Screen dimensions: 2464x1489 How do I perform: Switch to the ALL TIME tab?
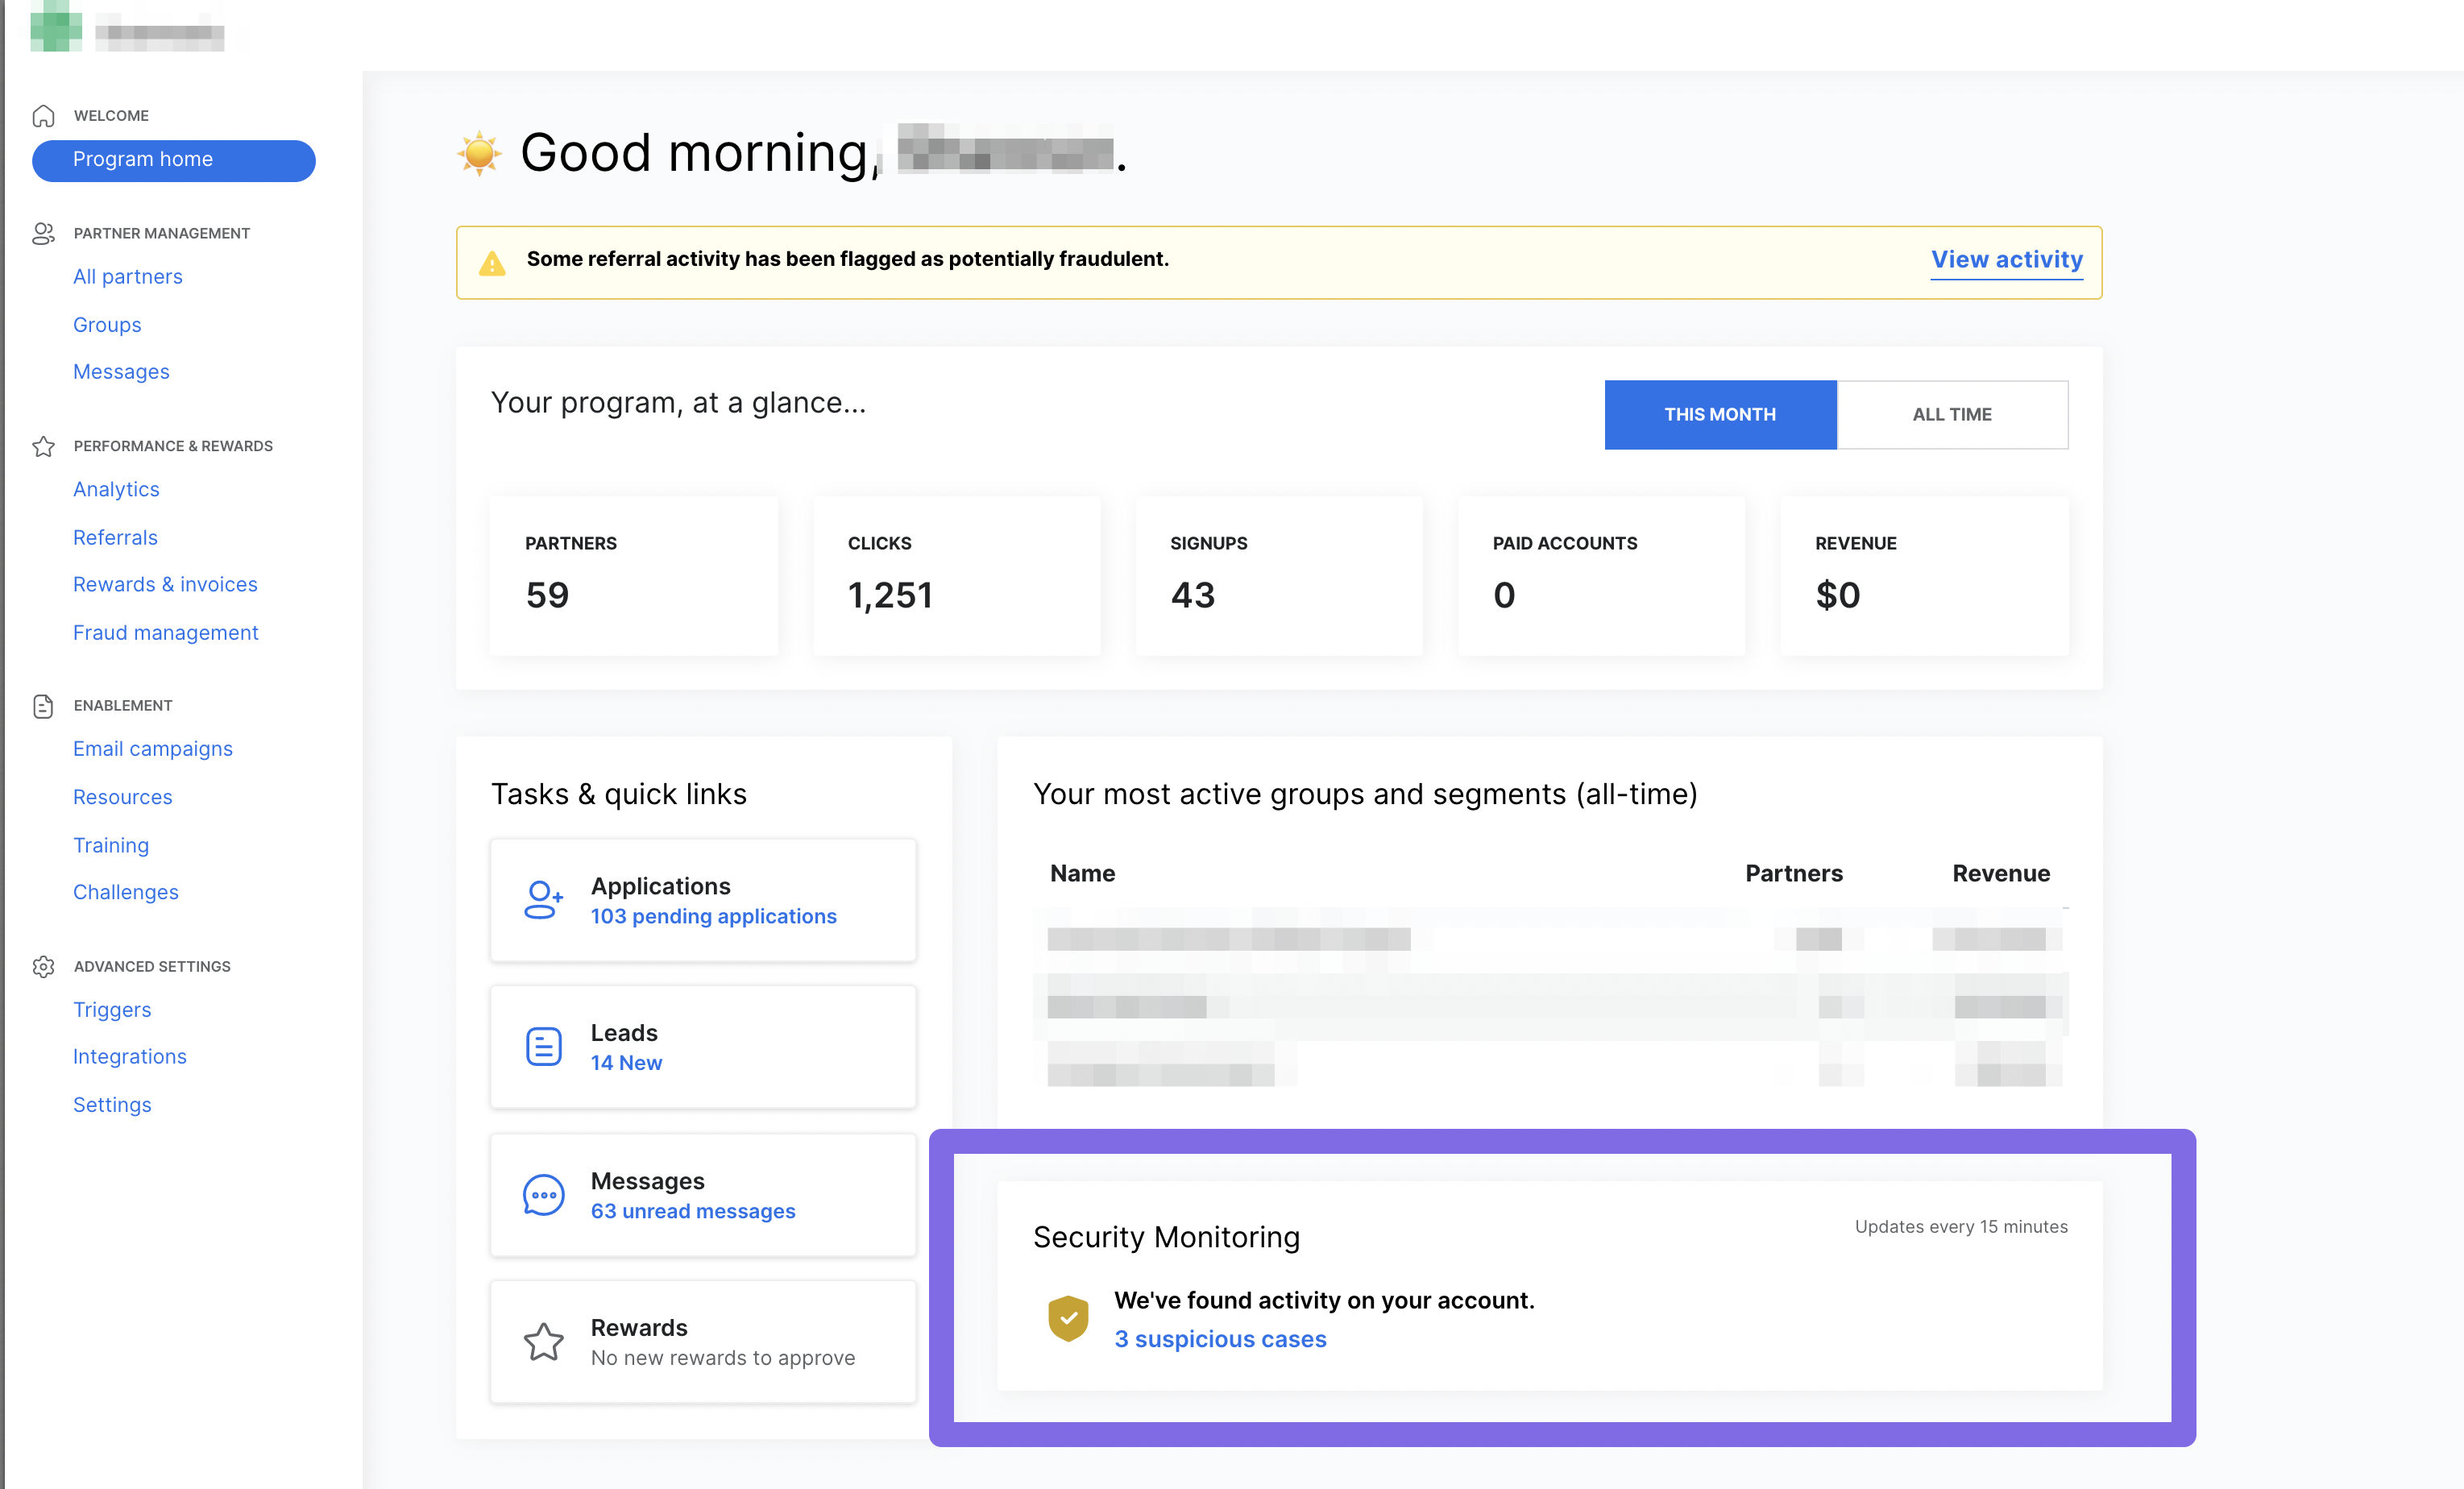[x=1951, y=414]
